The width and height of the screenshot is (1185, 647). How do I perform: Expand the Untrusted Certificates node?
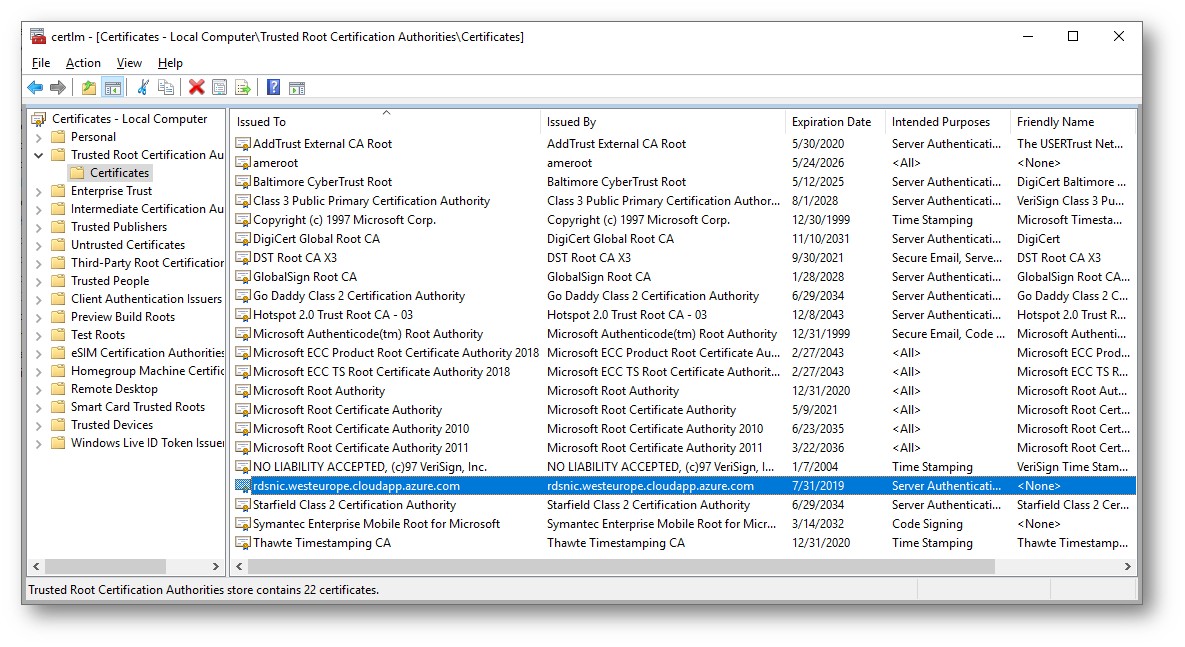coord(39,246)
